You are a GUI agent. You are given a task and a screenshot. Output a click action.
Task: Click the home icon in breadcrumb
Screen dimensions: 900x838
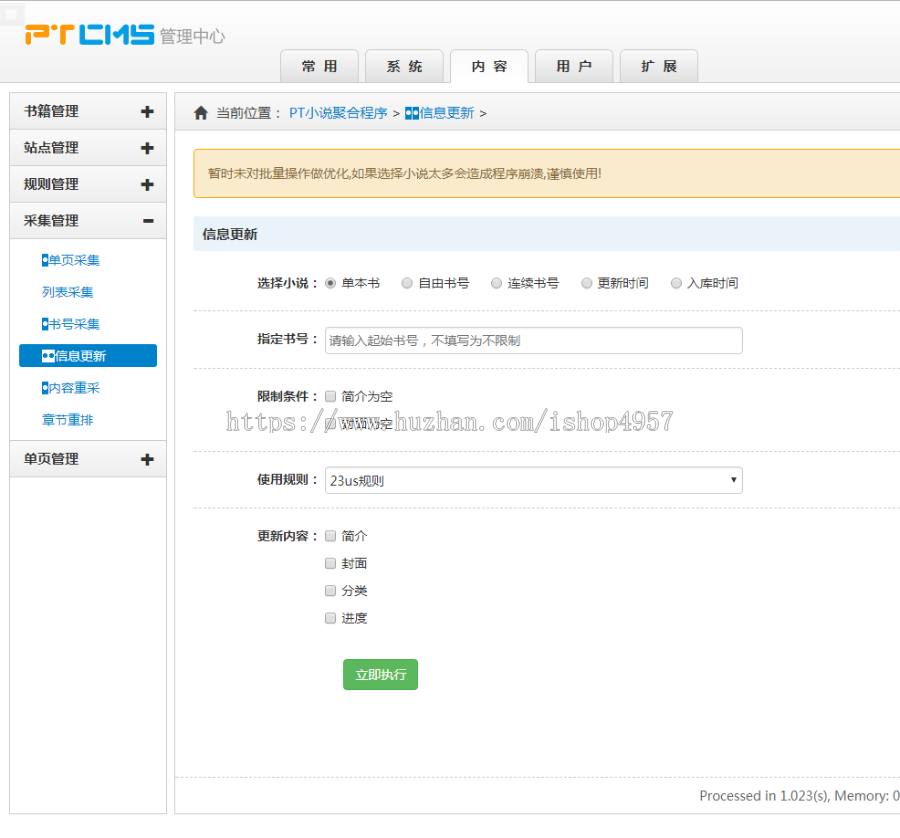200,113
